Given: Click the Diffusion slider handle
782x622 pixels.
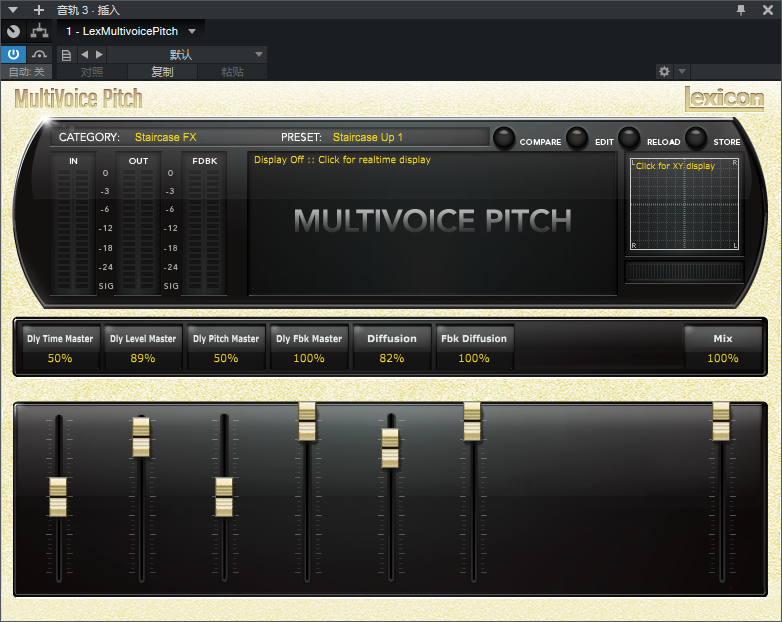Looking at the screenshot, I should (390, 448).
